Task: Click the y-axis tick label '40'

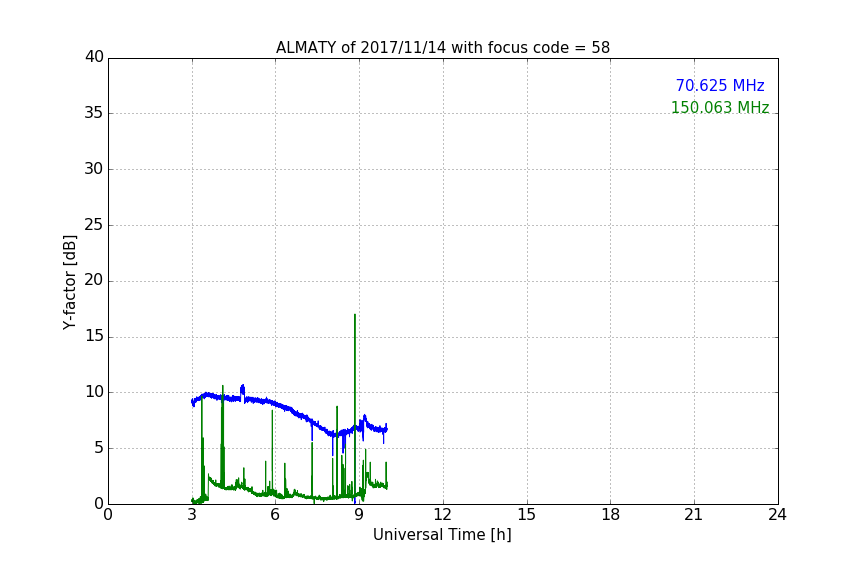Action: [94, 57]
